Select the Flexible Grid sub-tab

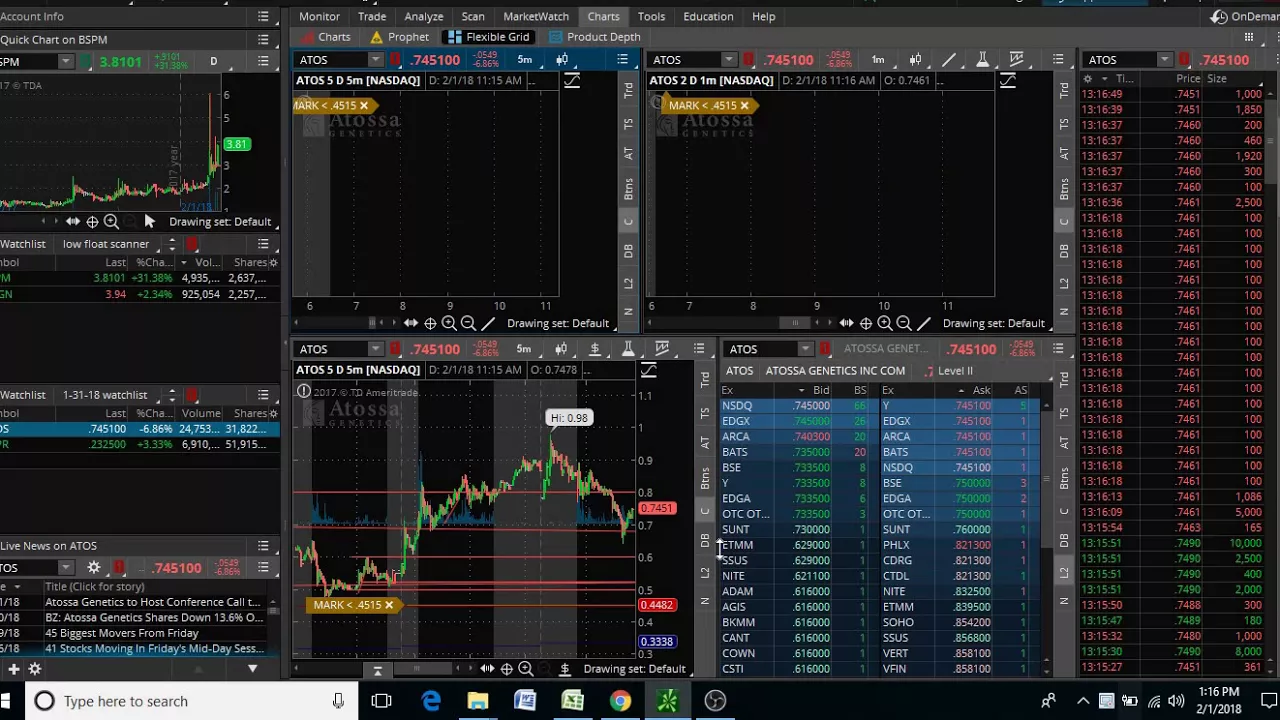tap(488, 37)
